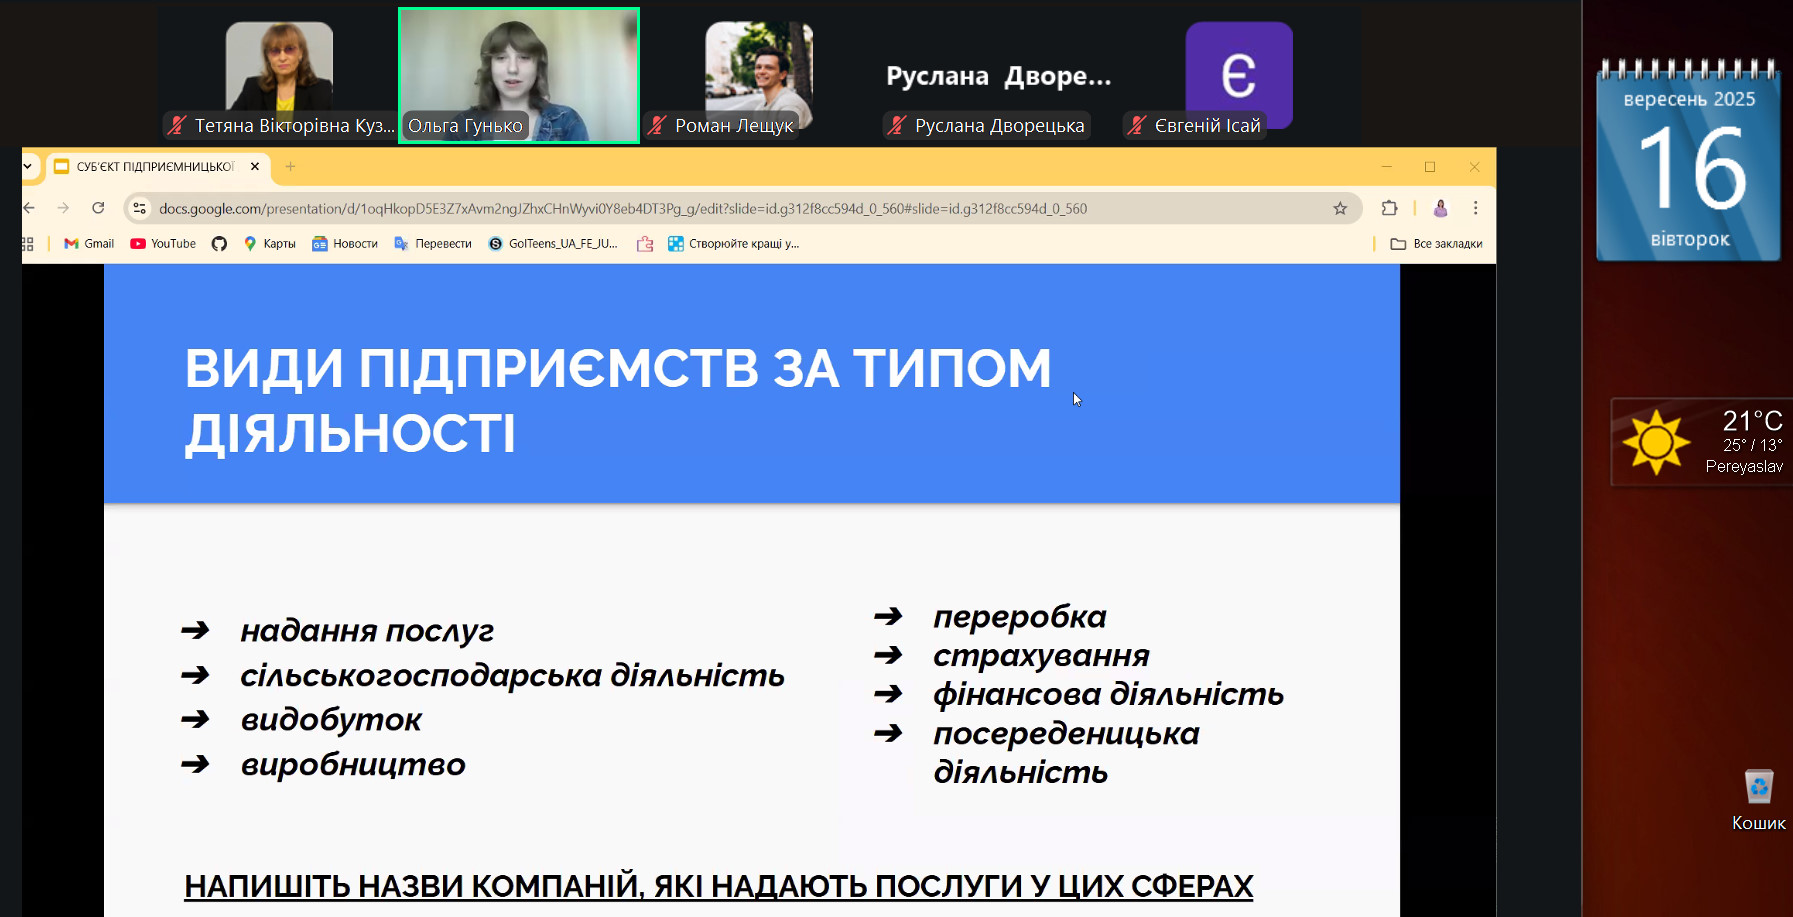The width and height of the screenshot is (1793, 917).
Task: Open the Gmail bookmark
Action: tap(89, 244)
